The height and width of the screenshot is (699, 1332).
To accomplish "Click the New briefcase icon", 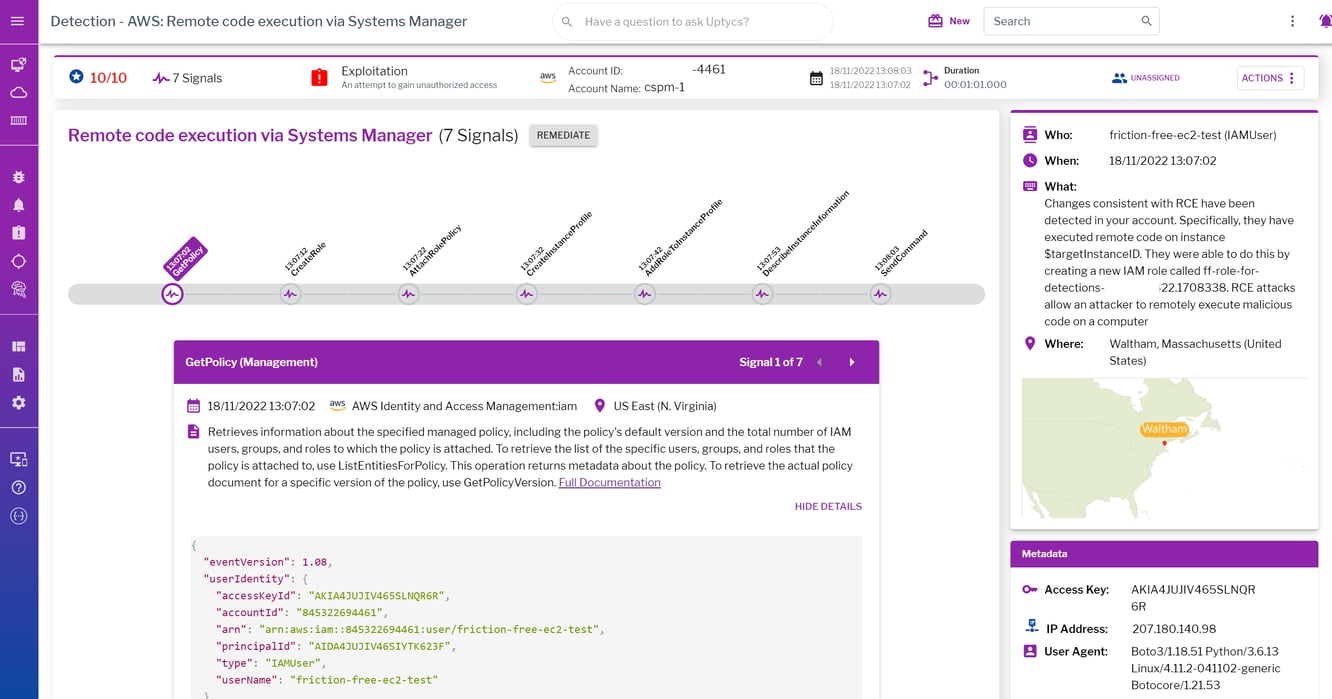I will pyautogui.click(x=935, y=21).
